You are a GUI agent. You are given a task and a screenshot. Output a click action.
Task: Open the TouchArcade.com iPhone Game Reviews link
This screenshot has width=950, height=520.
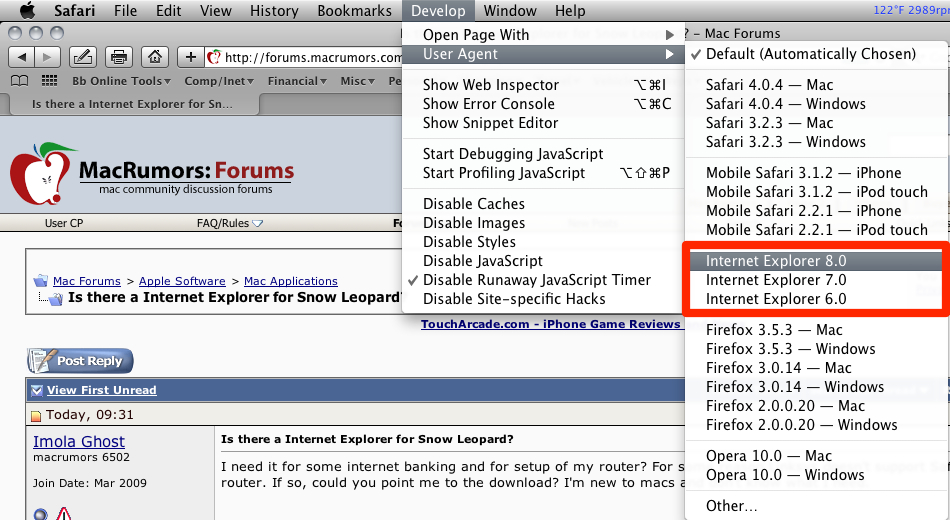tap(551, 324)
